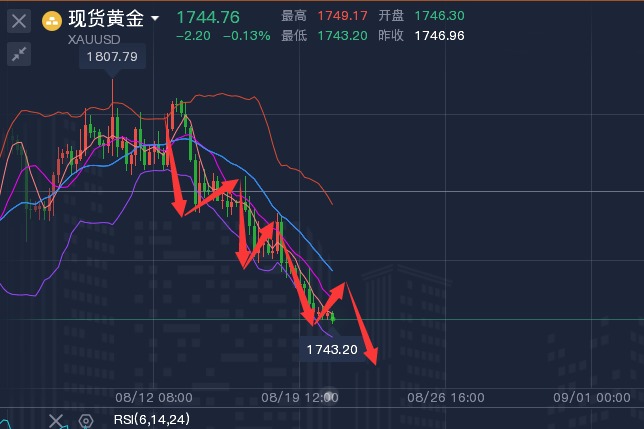
Task: Open the 现货黄金 symbol dropdown arrow
Action: pos(155,20)
